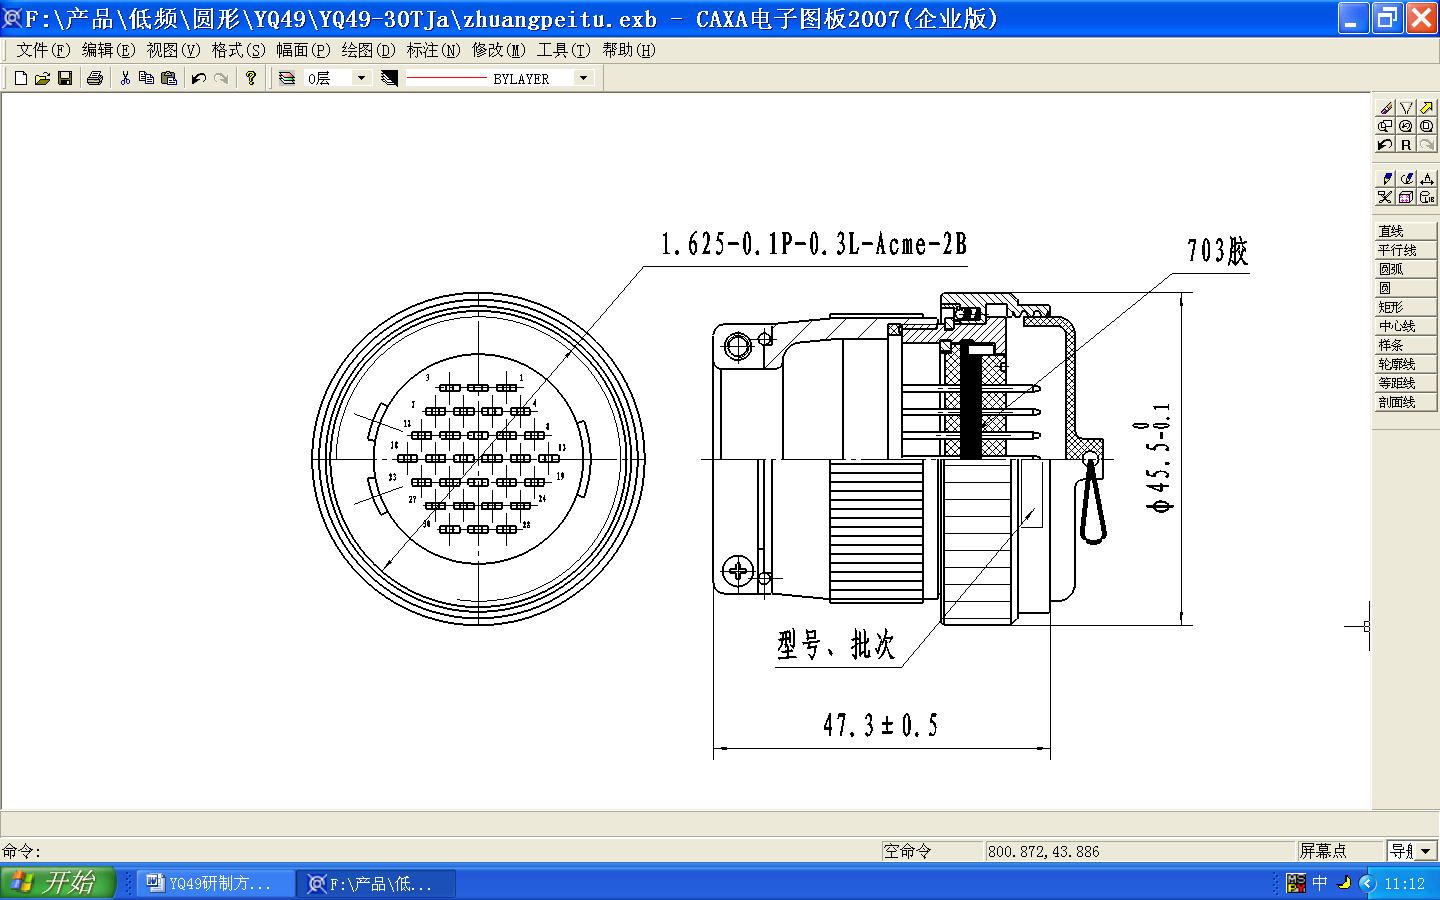Click the Print icon
The width and height of the screenshot is (1440, 900).
click(x=95, y=78)
